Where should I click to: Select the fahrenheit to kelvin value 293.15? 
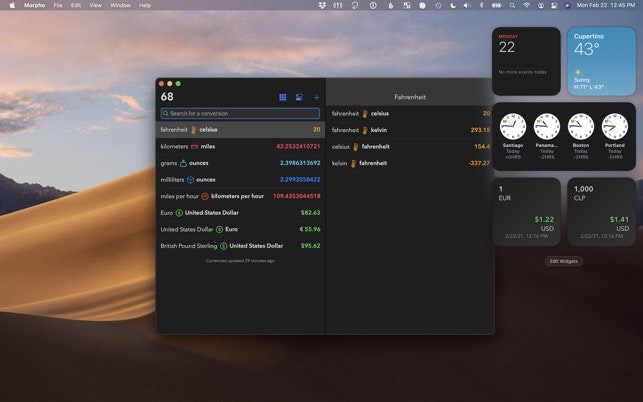pyautogui.click(x=480, y=130)
